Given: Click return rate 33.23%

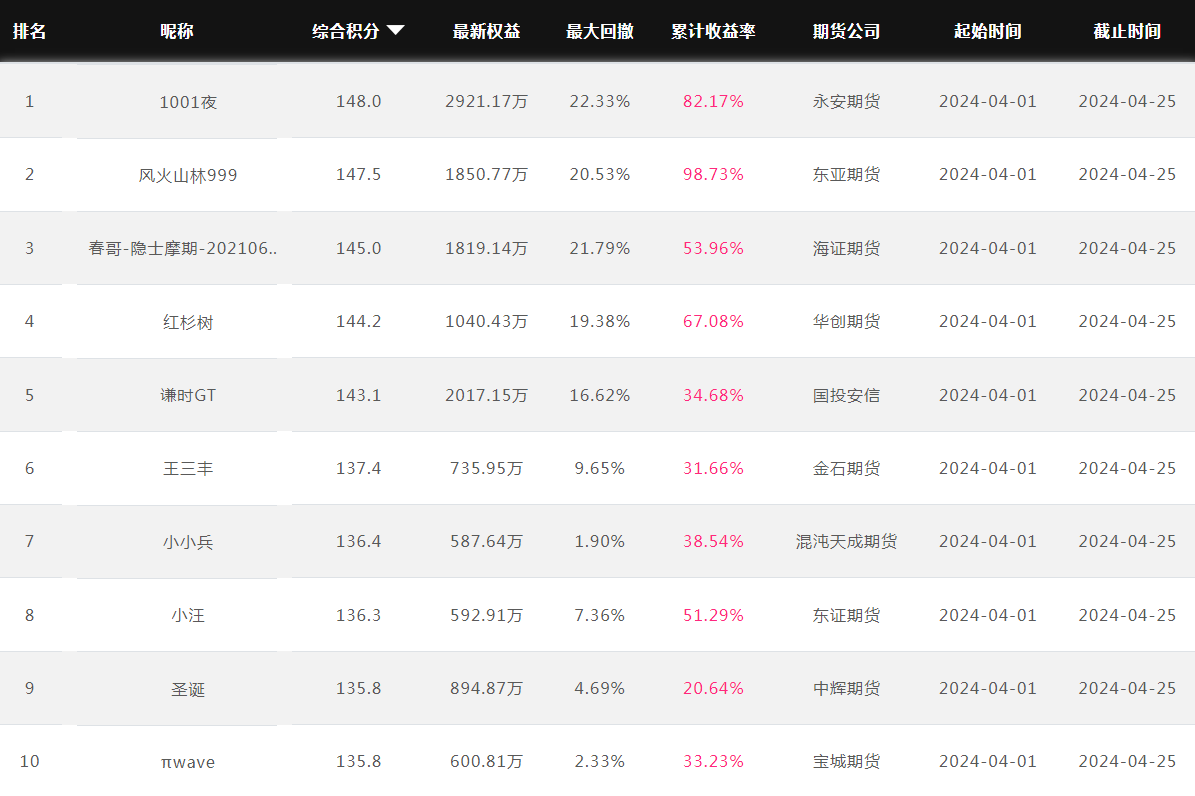Looking at the screenshot, I should click(713, 762).
